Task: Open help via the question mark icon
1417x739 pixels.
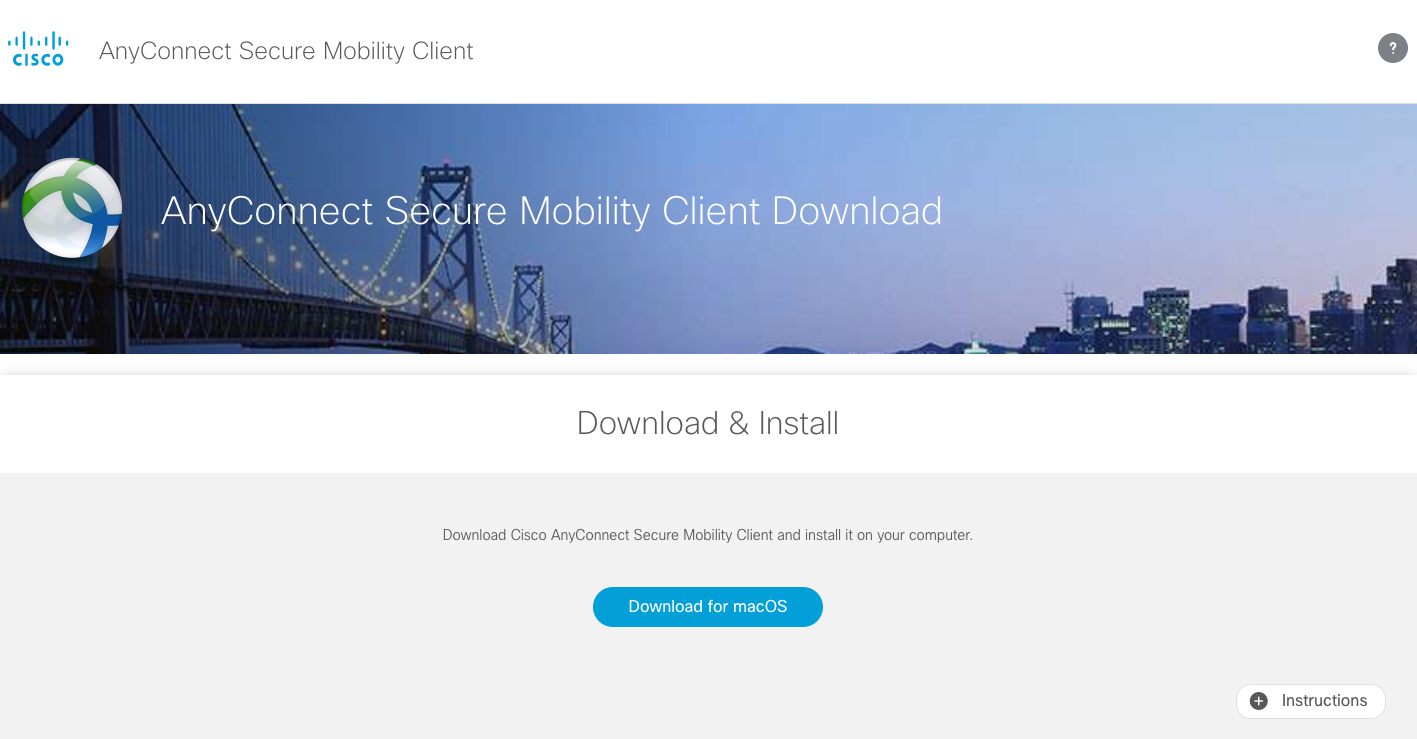Action: pos(1392,48)
